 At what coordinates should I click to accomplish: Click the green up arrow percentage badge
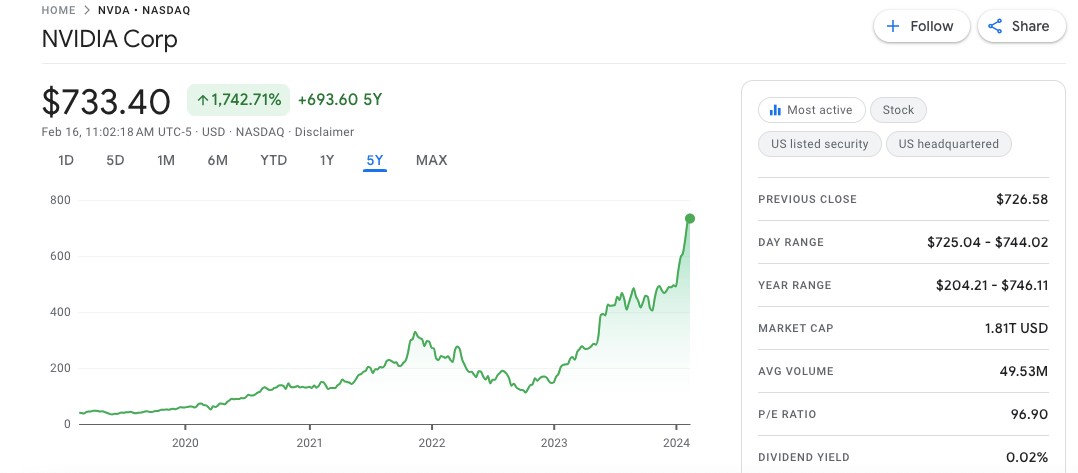pyautogui.click(x=238, y=100)
